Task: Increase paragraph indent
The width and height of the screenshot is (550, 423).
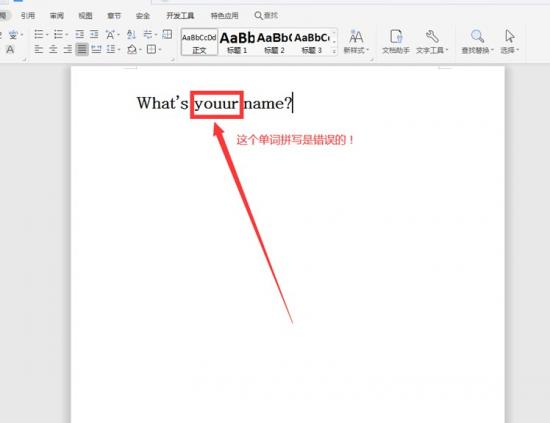Action: coord(94,34)
